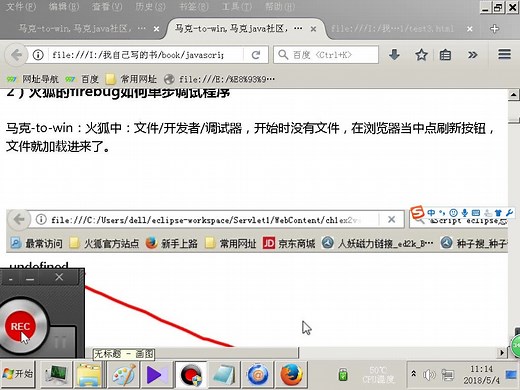Open the 历史(S) menu

150,7
